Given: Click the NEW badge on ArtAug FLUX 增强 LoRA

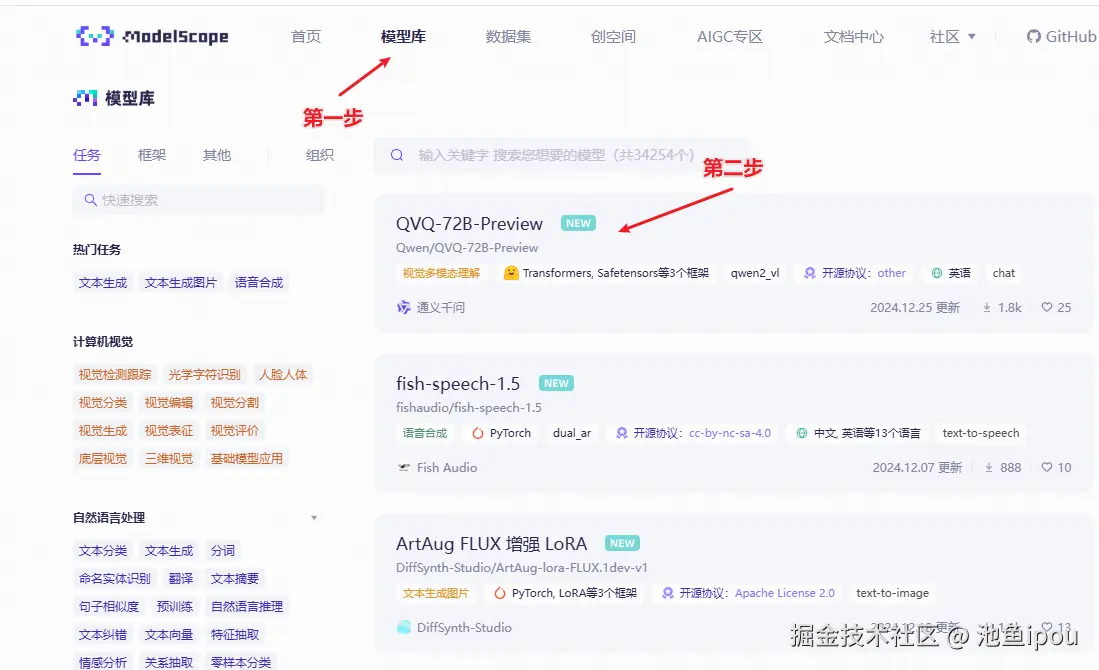Looking at the screenshot, I should click(x=622, y=543).
